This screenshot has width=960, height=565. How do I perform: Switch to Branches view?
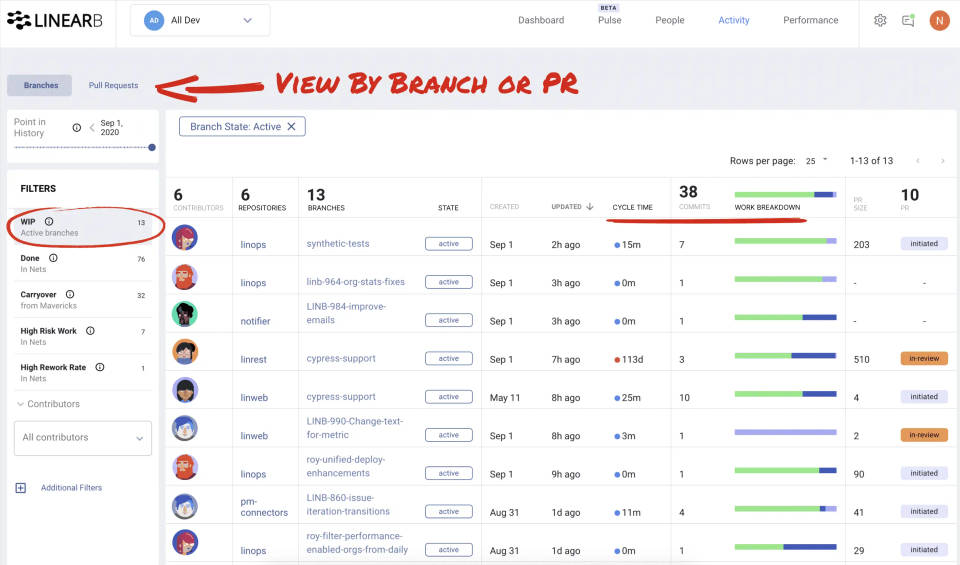[x=41, y=86]
